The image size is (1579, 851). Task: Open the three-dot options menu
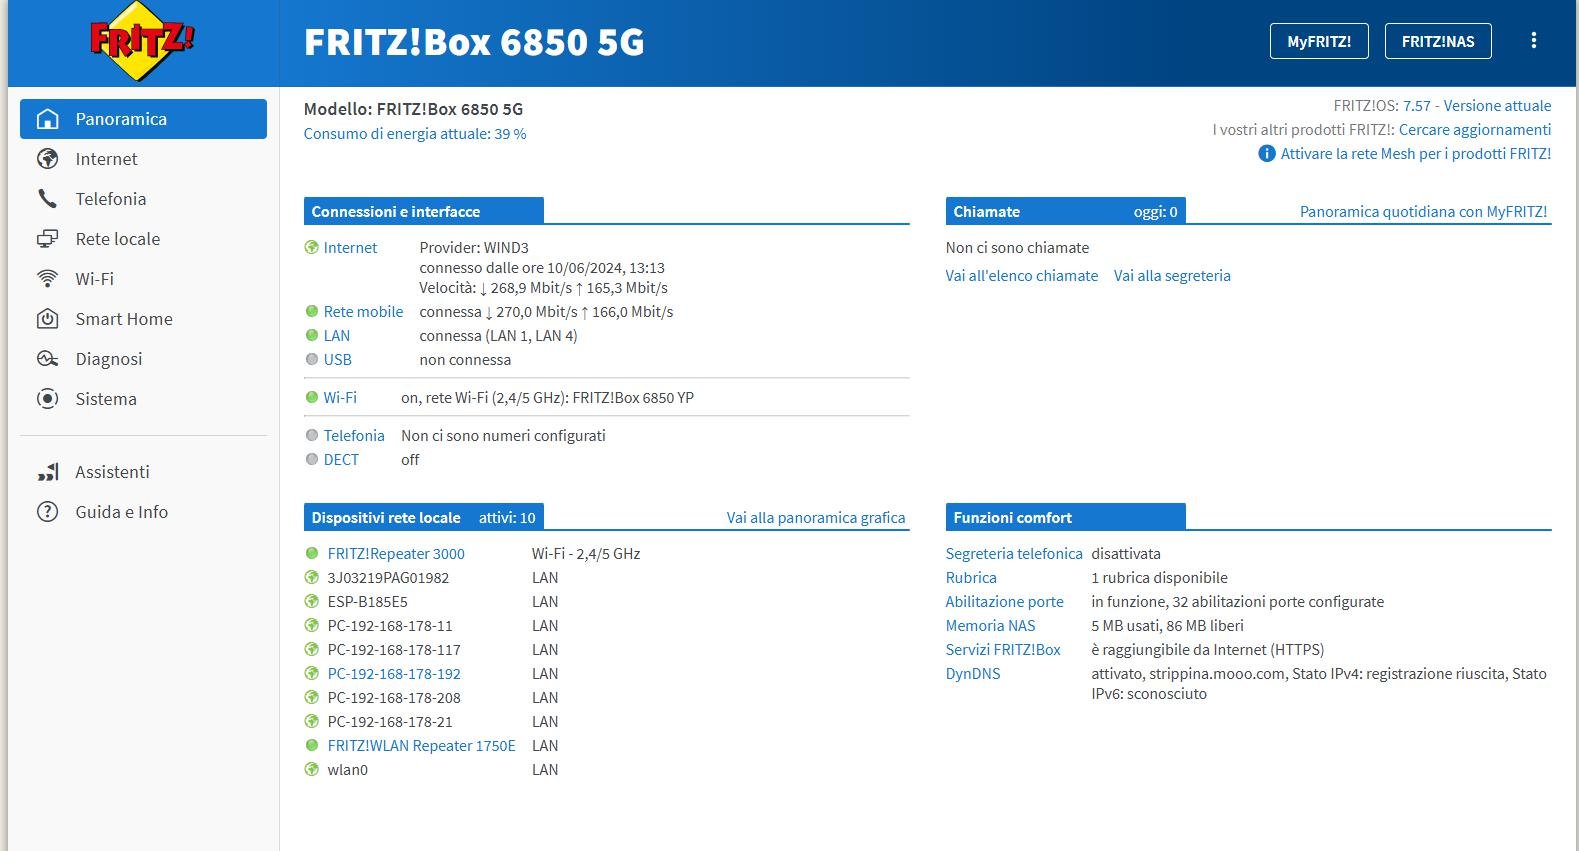coord(1533,41)
